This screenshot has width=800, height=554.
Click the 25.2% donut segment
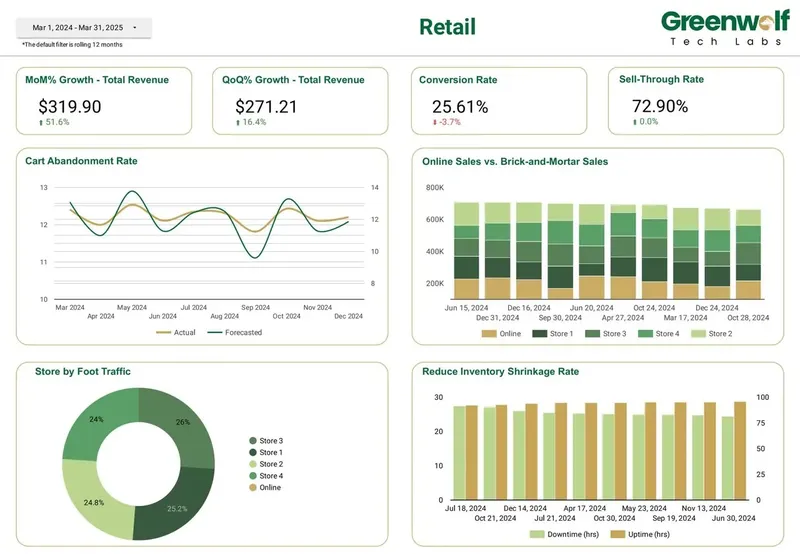click(177, 509)
